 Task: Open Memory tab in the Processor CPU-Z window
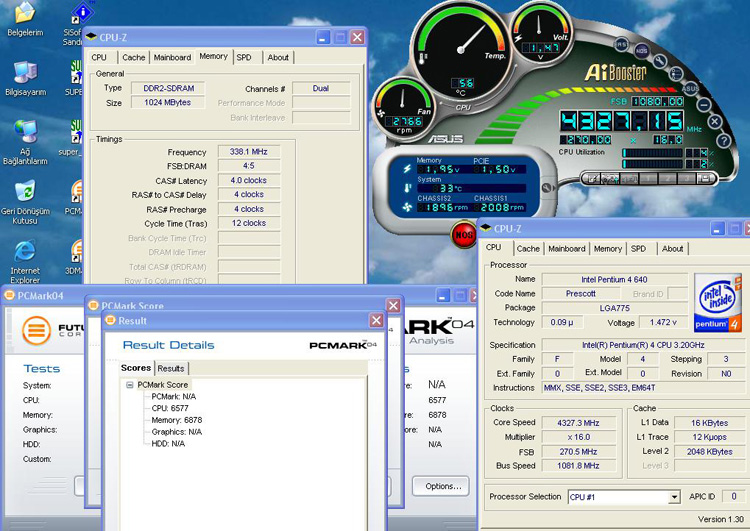coord(608,249)
